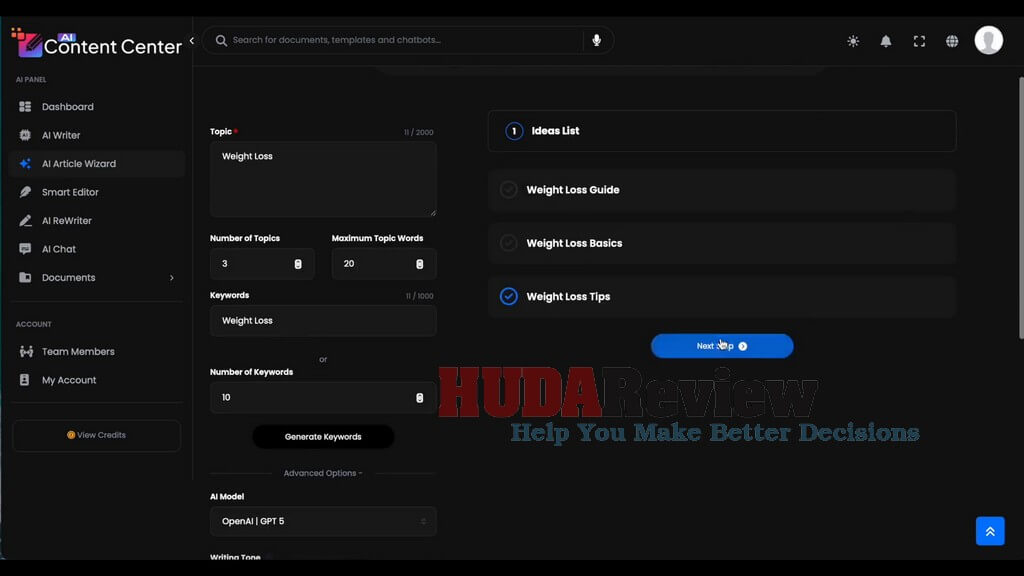
Task: Click the AI Article Wizard sparkle icon
Action: pyautogui.click(x=25, y=164)
